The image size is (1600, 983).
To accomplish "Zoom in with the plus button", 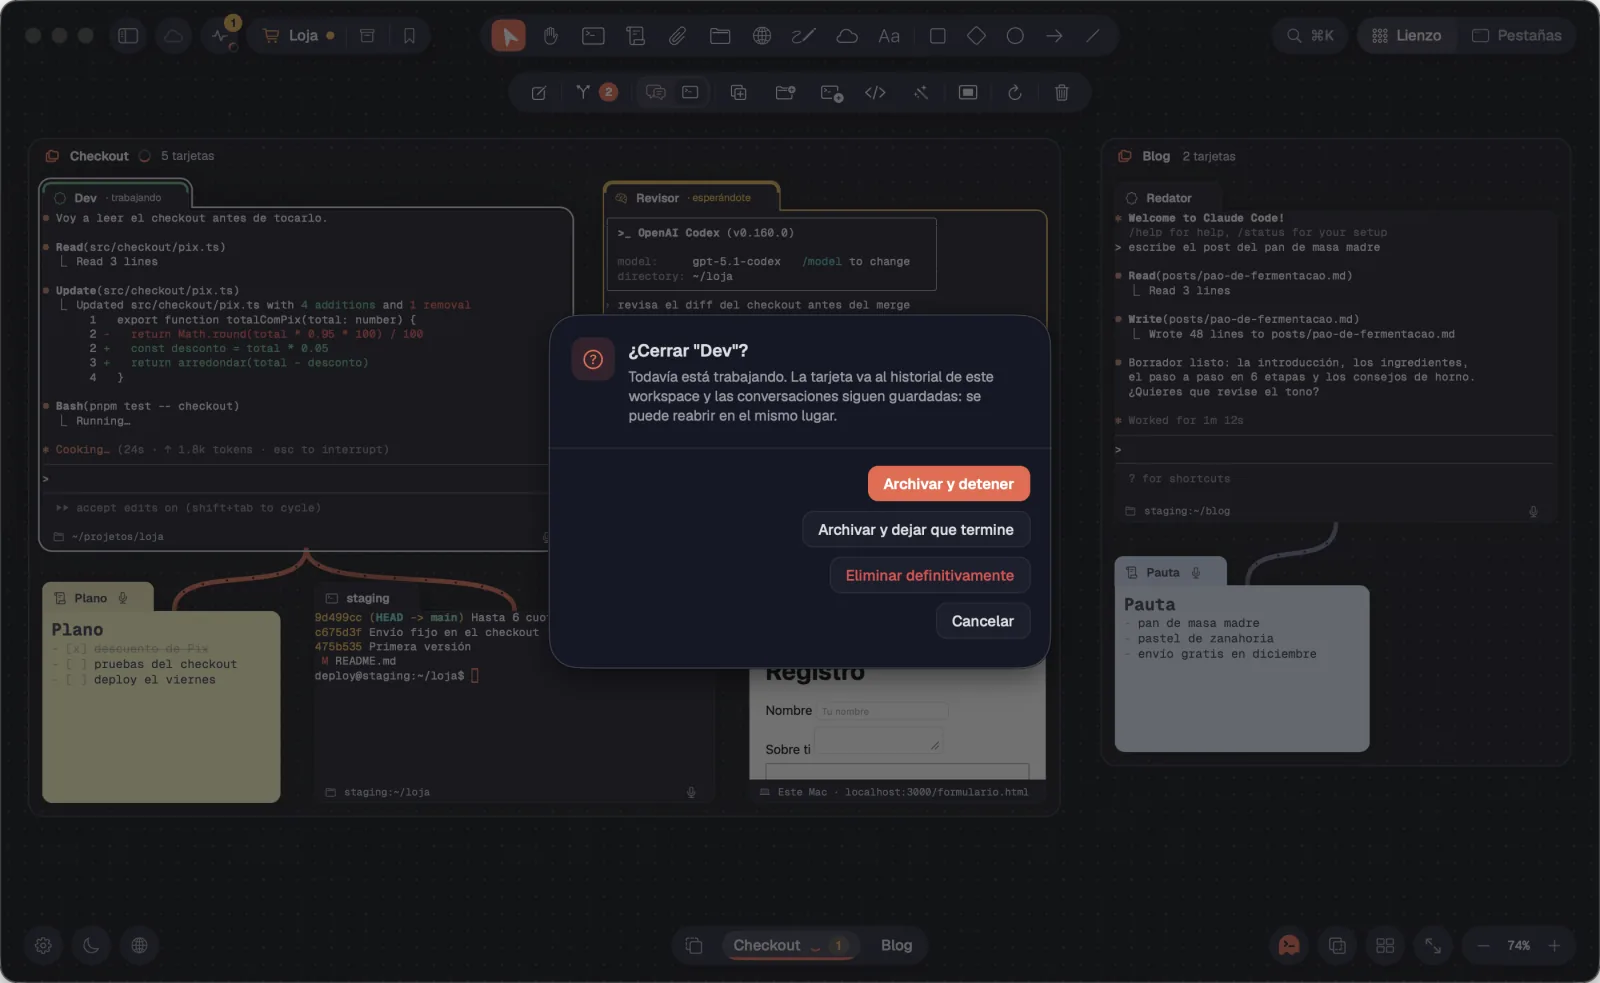I will (x=1554, y=945).
